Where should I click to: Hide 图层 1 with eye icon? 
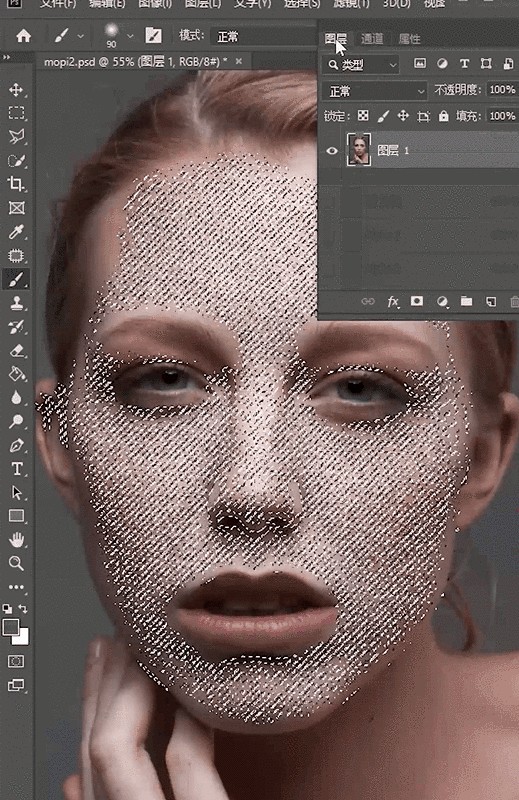pos(332,151)
